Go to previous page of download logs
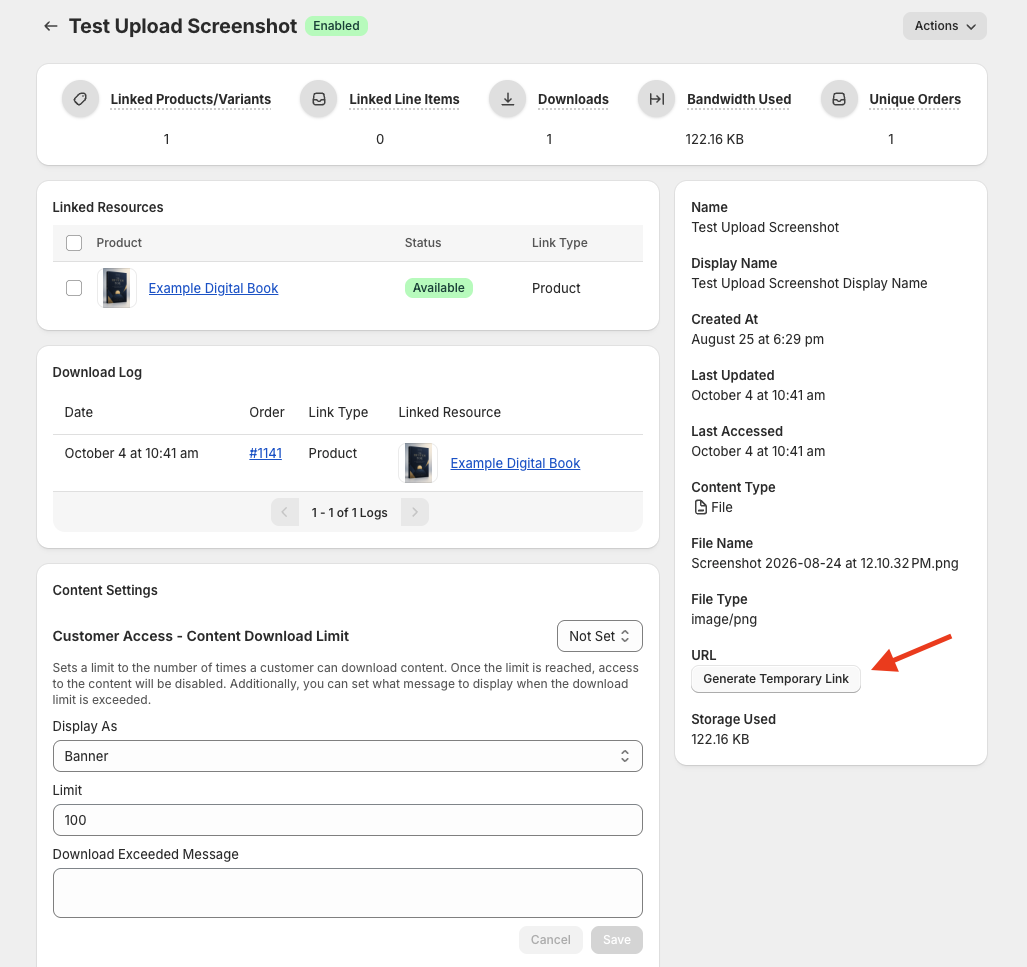This screenshot has height=967, width=1027. pos(284,512)
